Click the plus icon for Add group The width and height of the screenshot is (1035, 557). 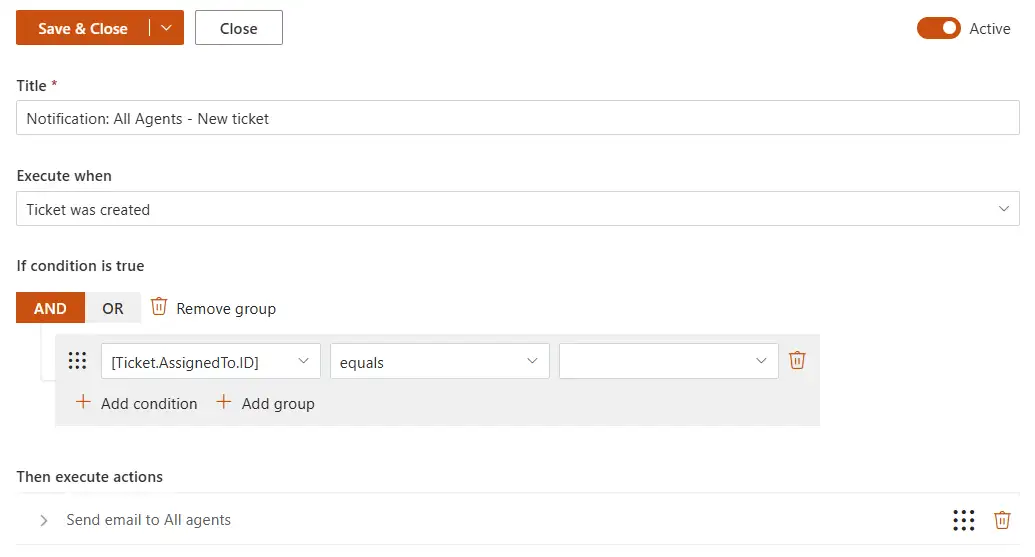coord(224,402)
